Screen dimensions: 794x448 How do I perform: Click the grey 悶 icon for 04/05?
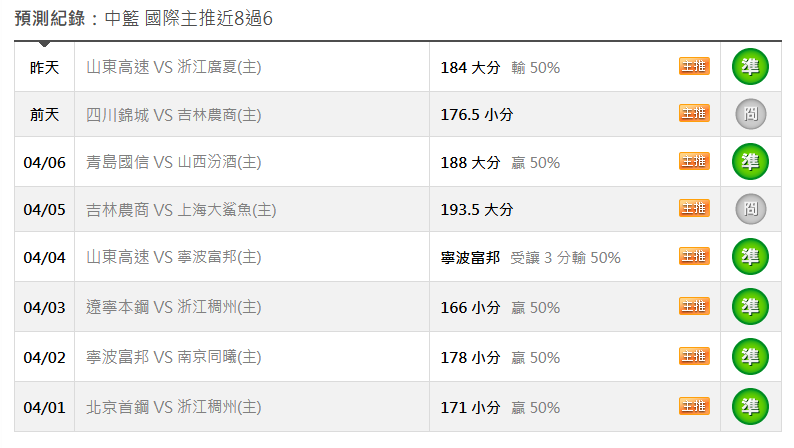click(x=750, y=209)
